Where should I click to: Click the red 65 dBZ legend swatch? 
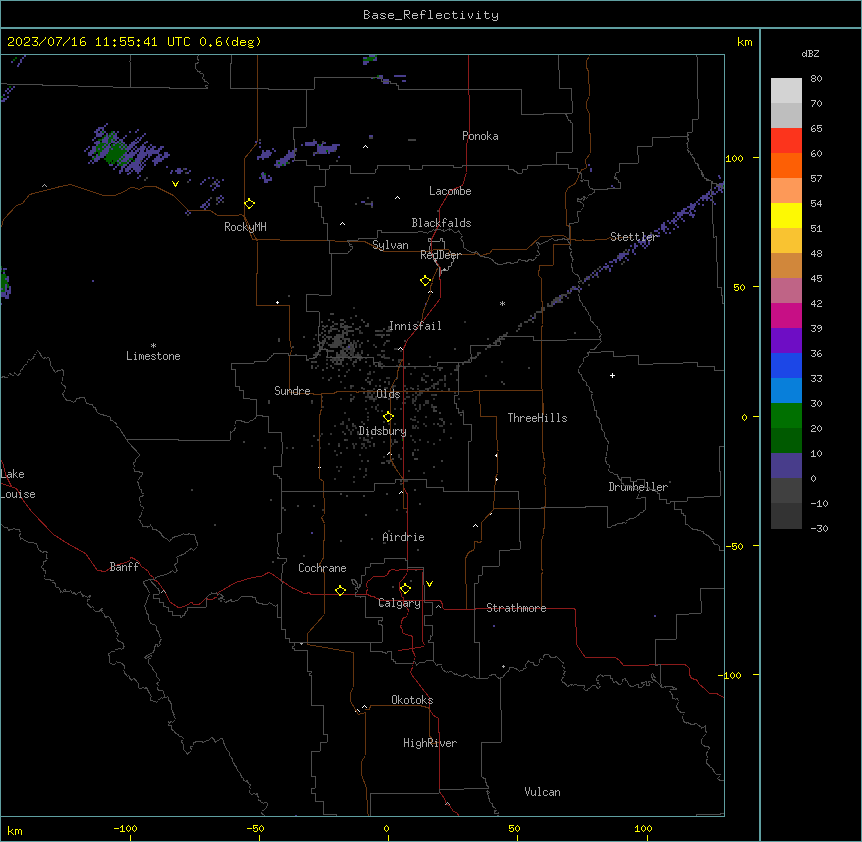[786, 141]
